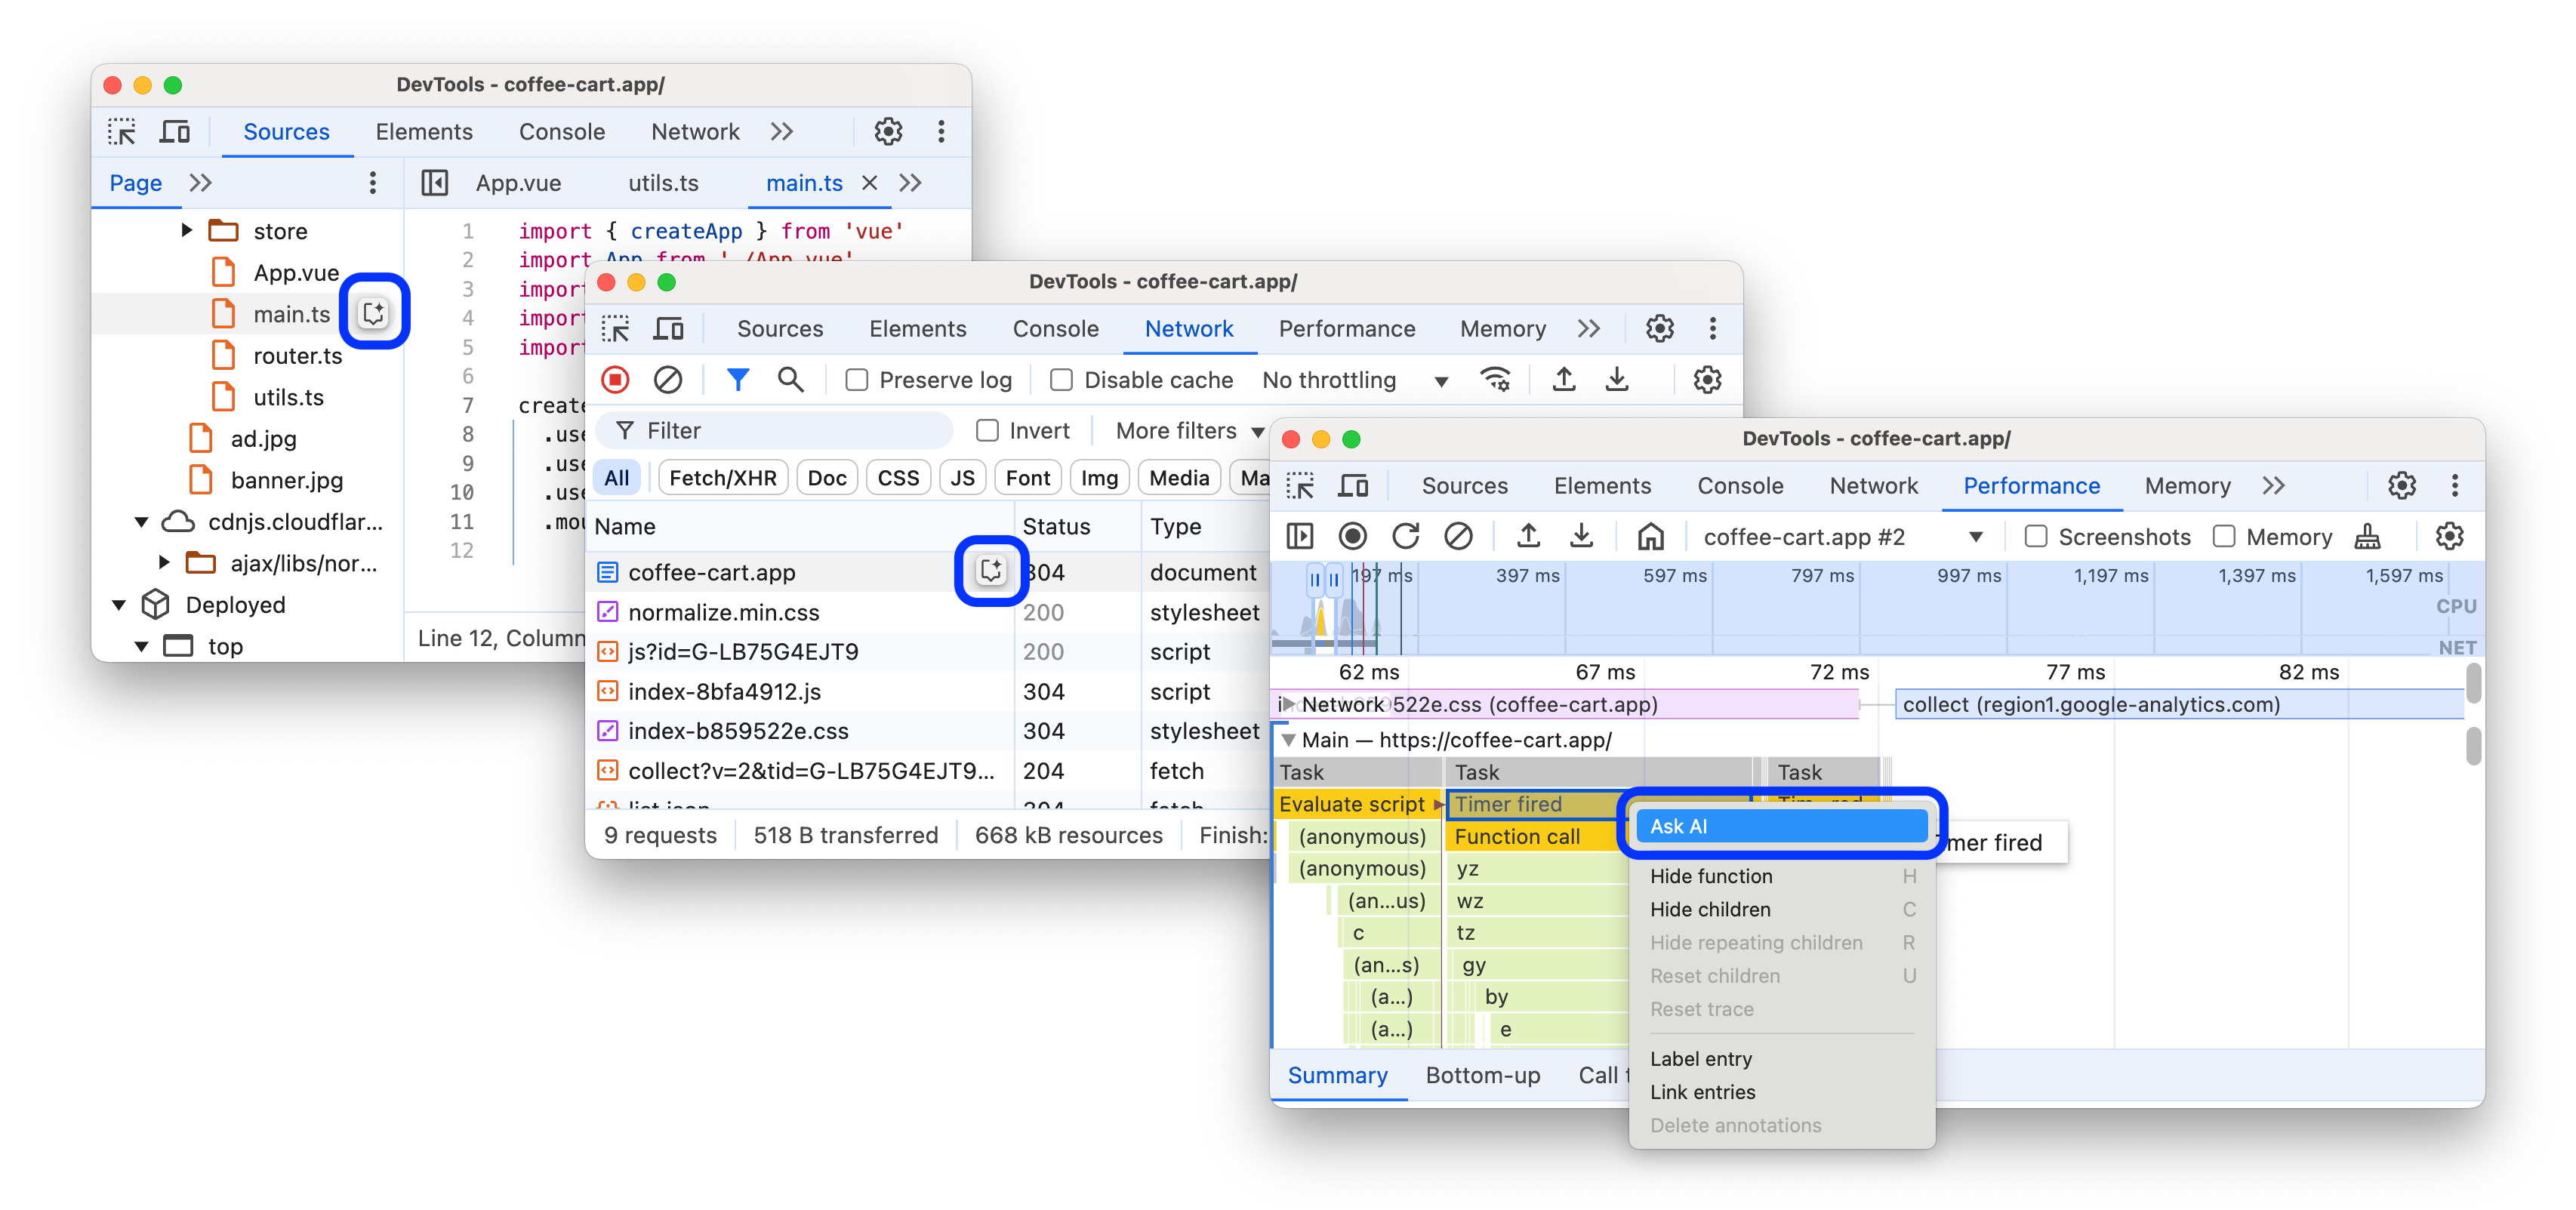Click the download icon in Network panel toolbar
This screenshot has height=1210, width=2576.
click(1616, 381)
